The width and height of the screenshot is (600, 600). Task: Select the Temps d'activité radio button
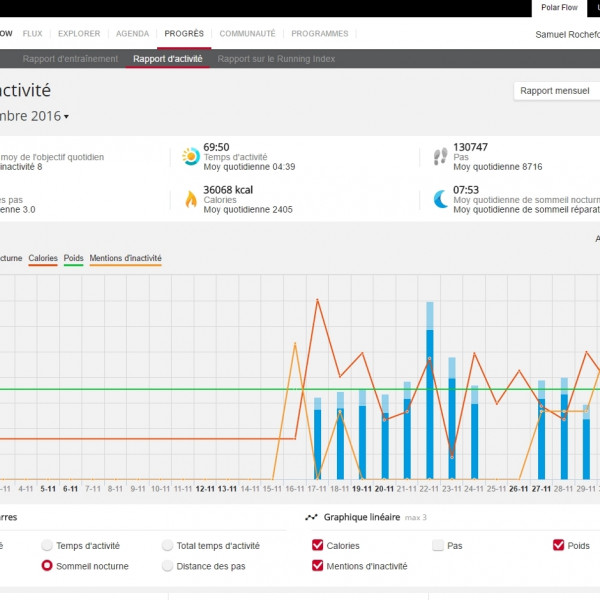pyautogui.click(x=47, y=546)
